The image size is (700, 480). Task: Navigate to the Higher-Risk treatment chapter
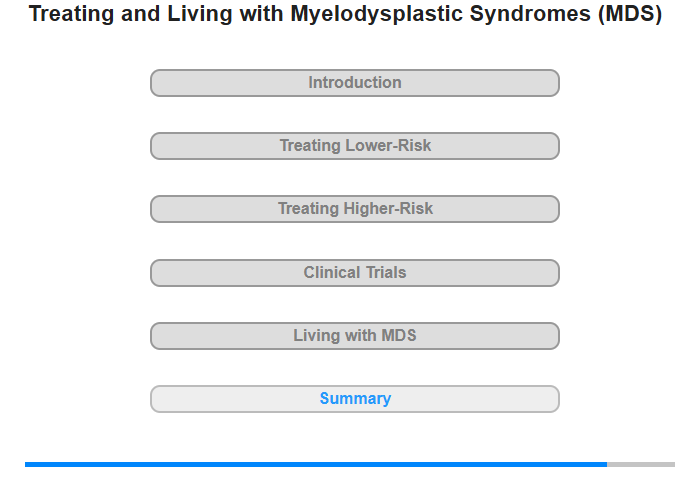tap(354, 209)
